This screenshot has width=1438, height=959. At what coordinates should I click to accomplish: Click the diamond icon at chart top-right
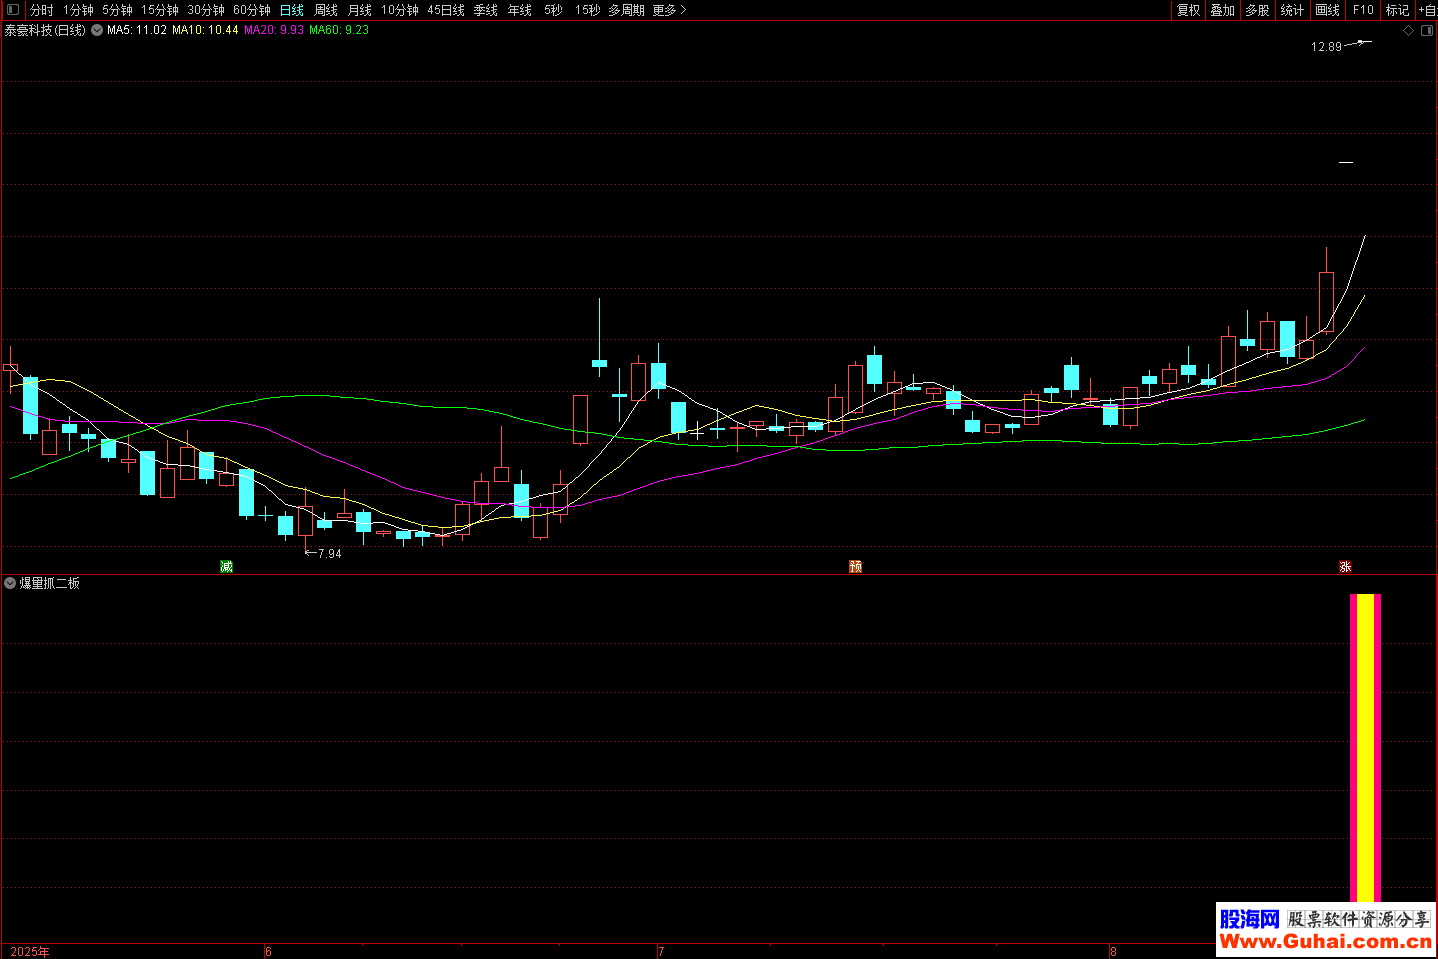pos(1408,31)
